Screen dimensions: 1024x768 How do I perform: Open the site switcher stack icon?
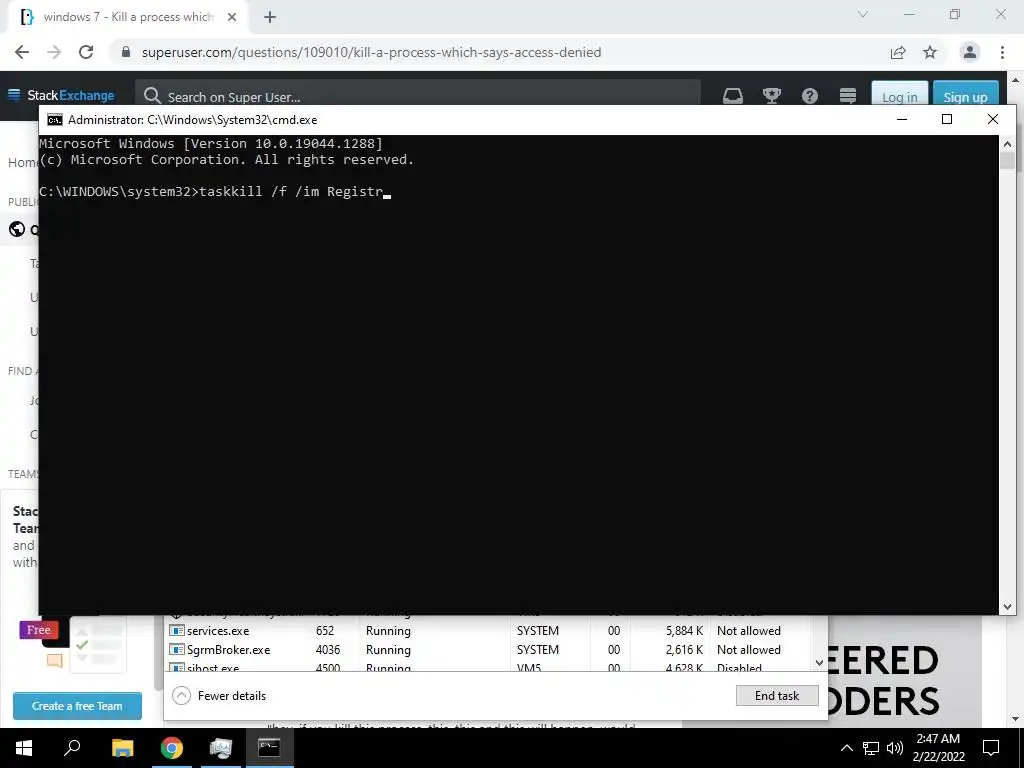(x=848, y=97)
